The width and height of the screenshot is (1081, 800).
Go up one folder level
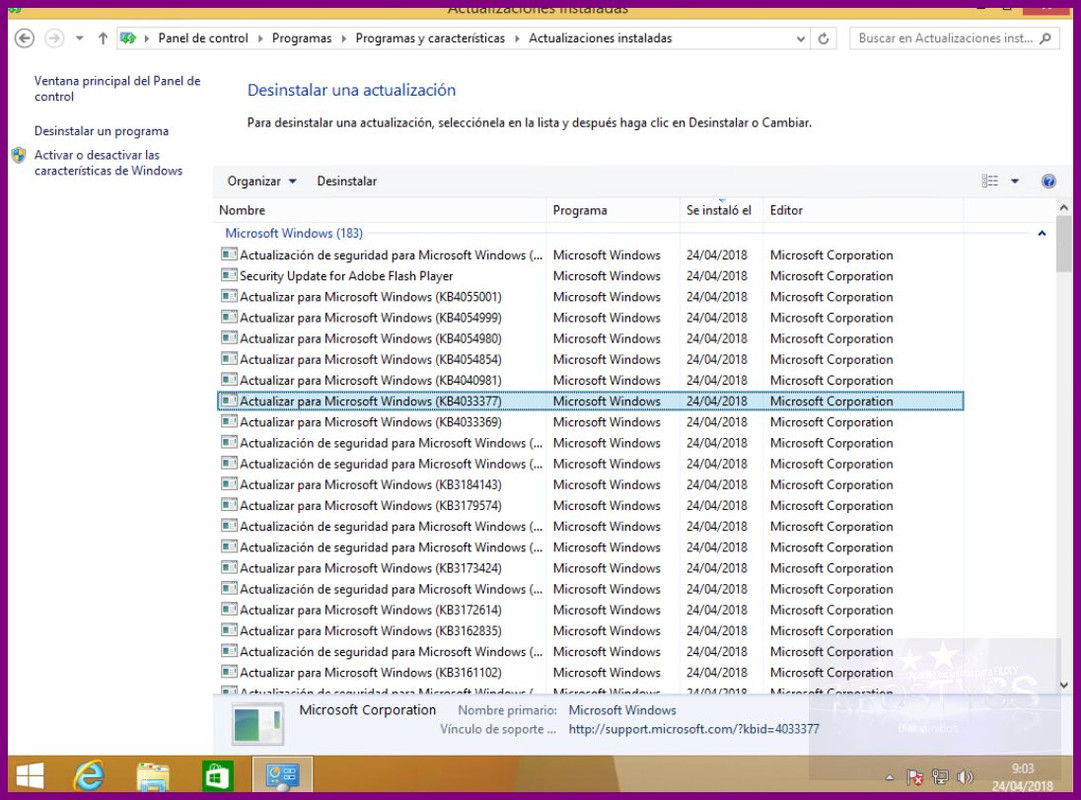pyautogui.click(x=103, y=39)
